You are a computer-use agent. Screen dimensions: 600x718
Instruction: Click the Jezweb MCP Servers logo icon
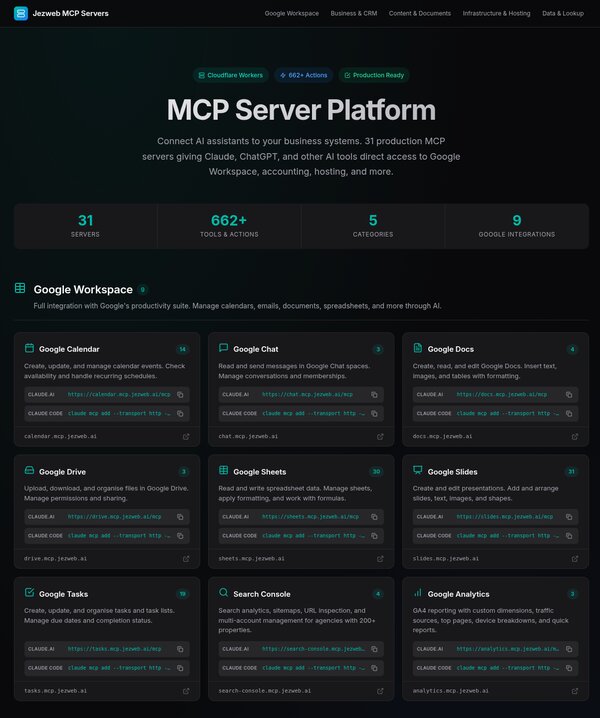coord(20,14)
